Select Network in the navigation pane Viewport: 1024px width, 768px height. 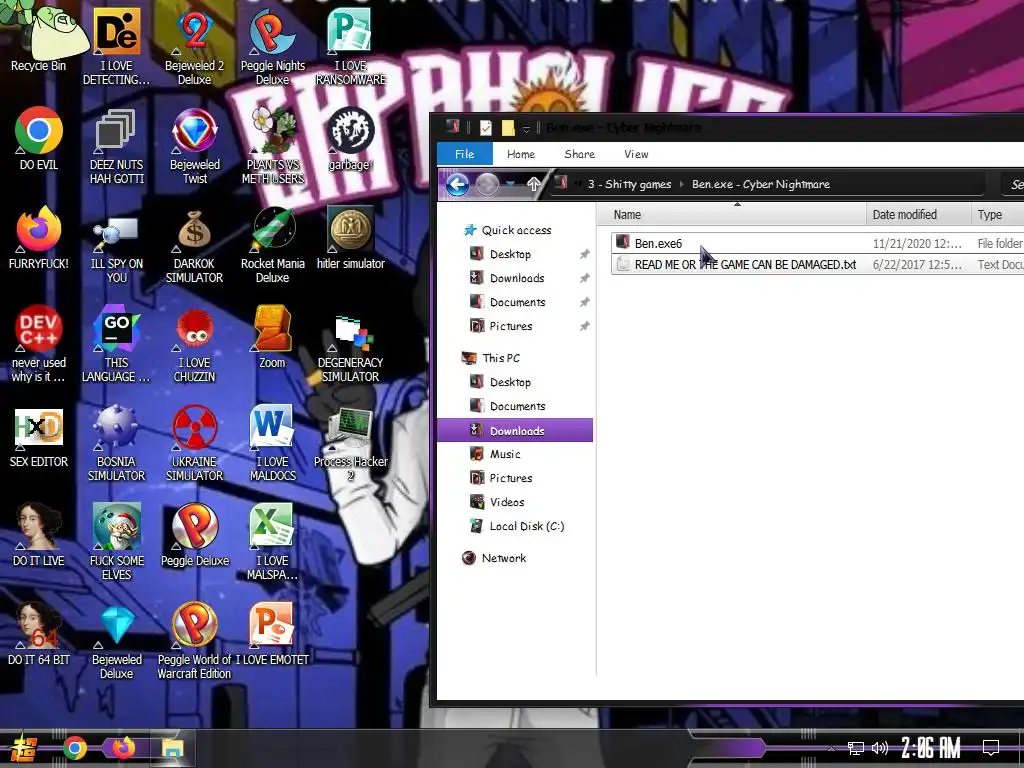tap(494, 558)
